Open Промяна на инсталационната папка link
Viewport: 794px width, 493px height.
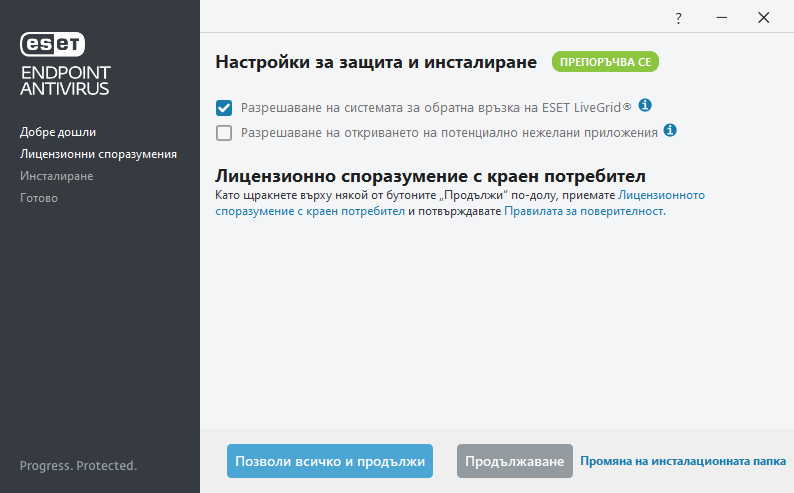click(682, 462)
